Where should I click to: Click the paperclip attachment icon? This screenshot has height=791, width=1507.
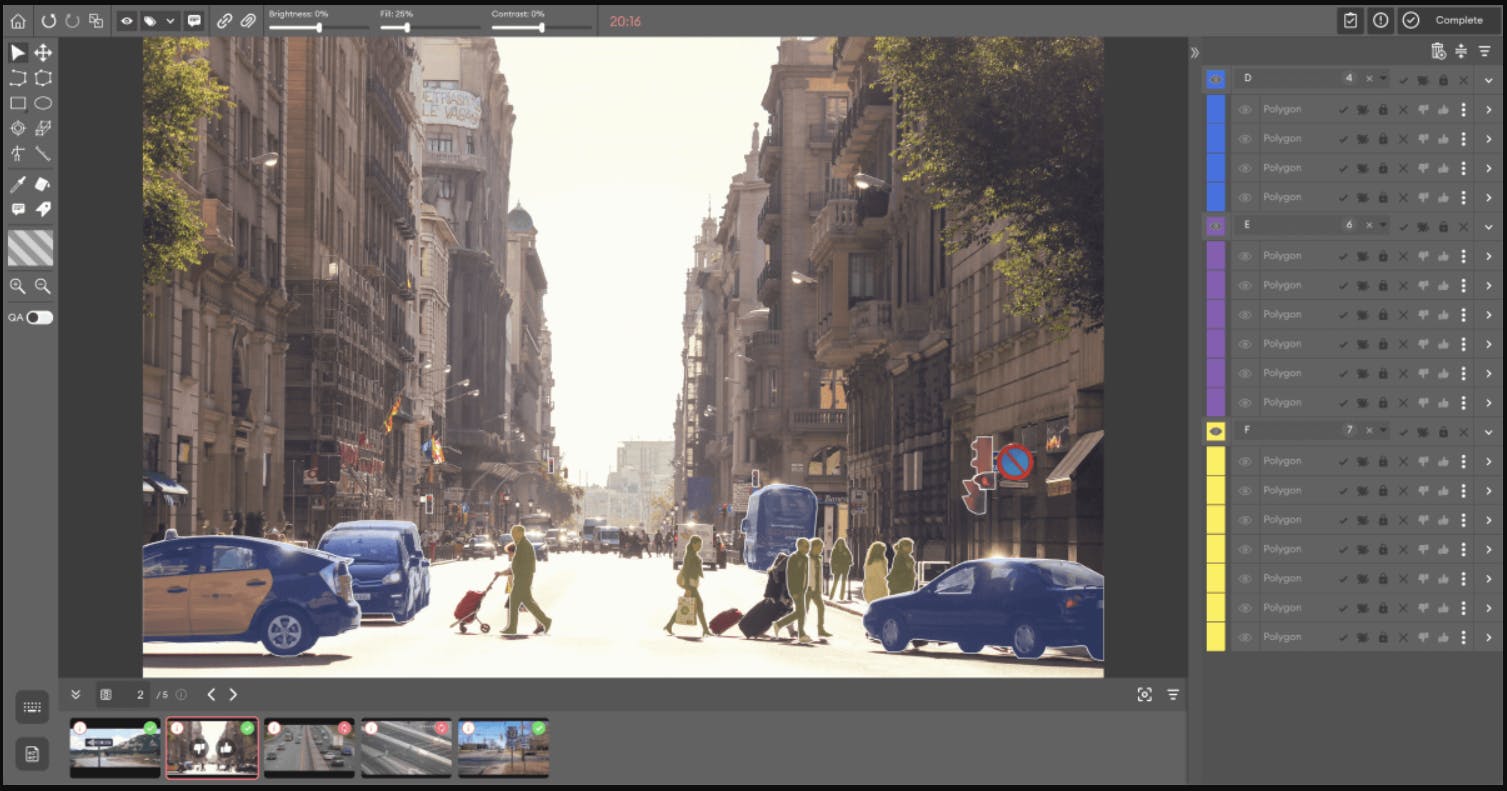coord(247,20)
